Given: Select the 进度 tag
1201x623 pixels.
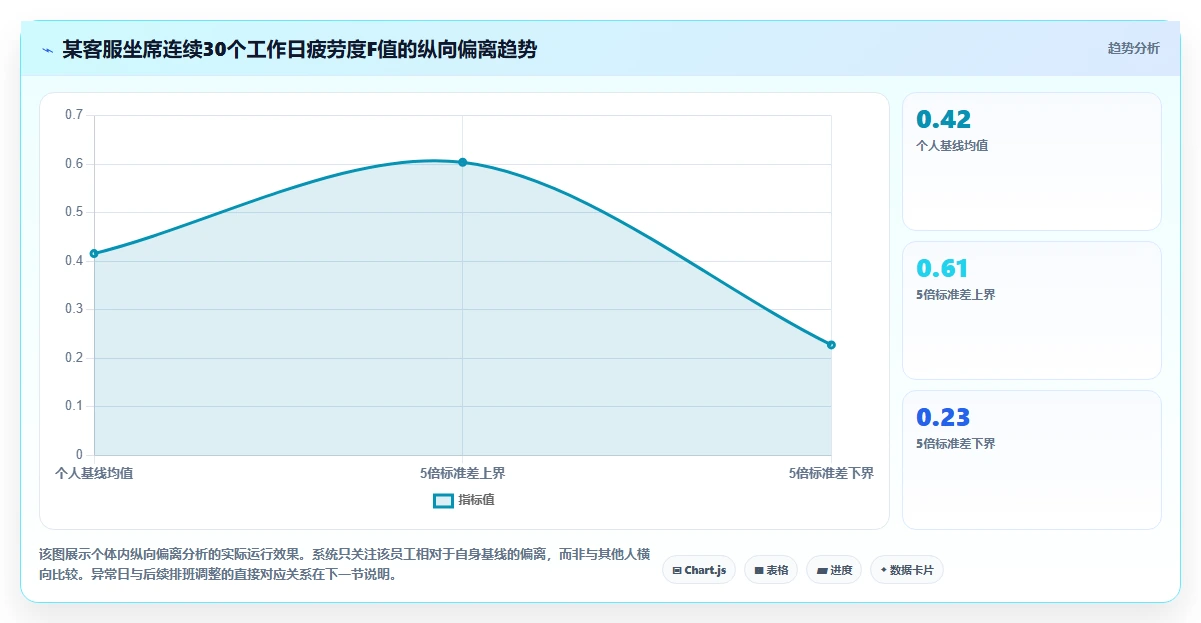Looking at the screenshot, I should click(x=834, y=570).
